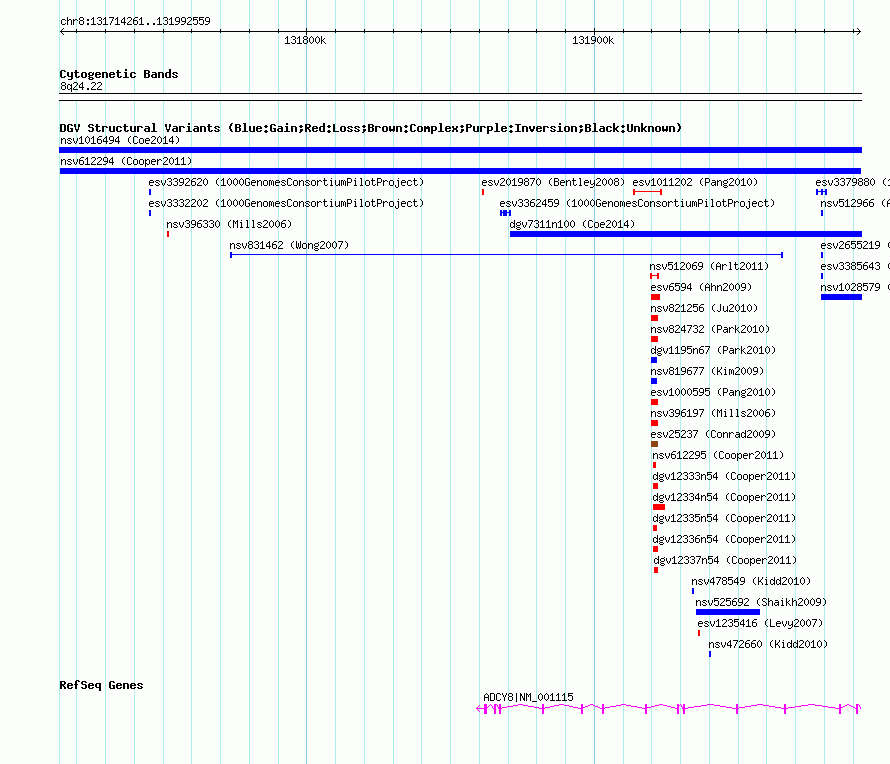Select the pink ADCY8 gene track glyph

pyautogui.click(x=669, y=708)
